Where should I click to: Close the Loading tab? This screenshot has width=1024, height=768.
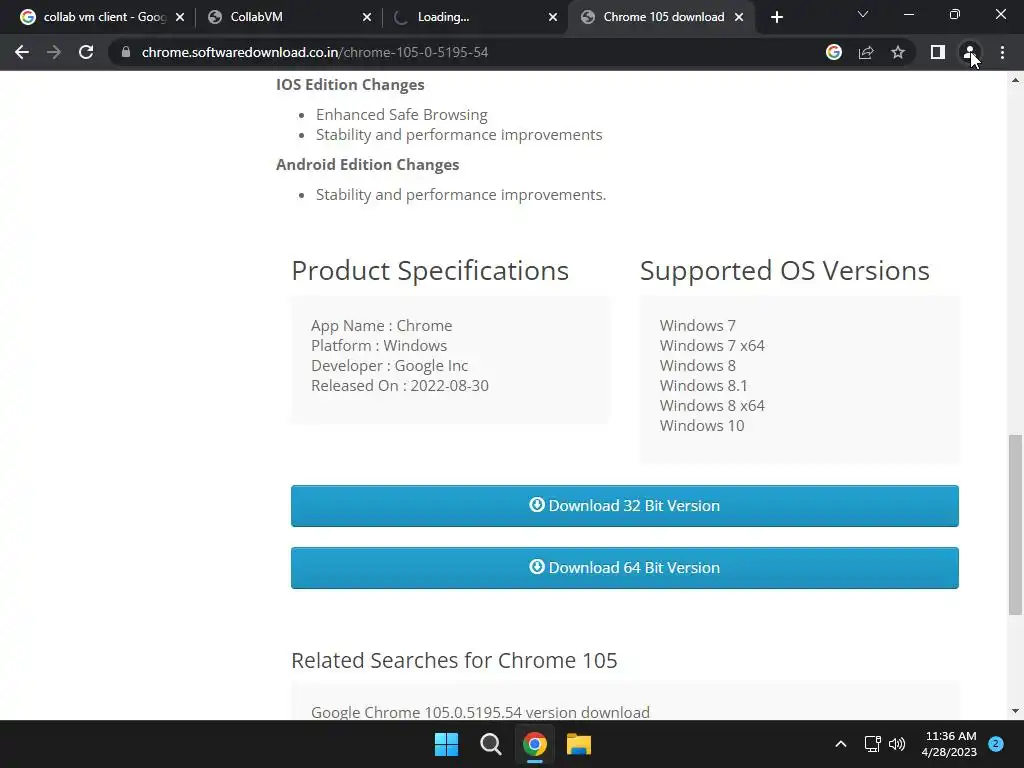point(553,17)
